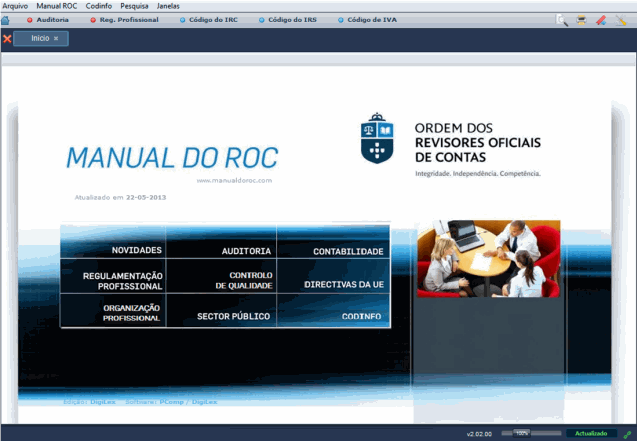Image resolution: width=637 pixels, height=441 pixels.
Task: Click the MANUAL DO ROC title
Action: point(172,158)
